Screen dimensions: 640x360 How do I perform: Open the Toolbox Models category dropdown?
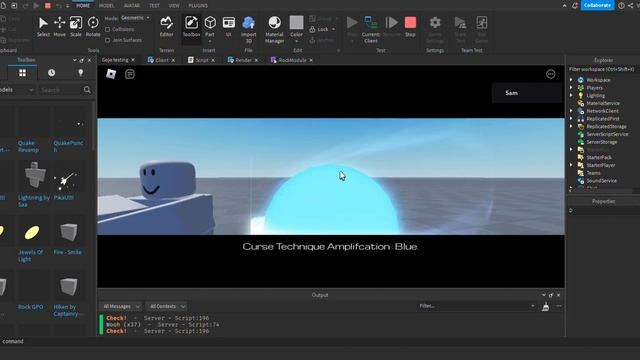click(17, 90)
